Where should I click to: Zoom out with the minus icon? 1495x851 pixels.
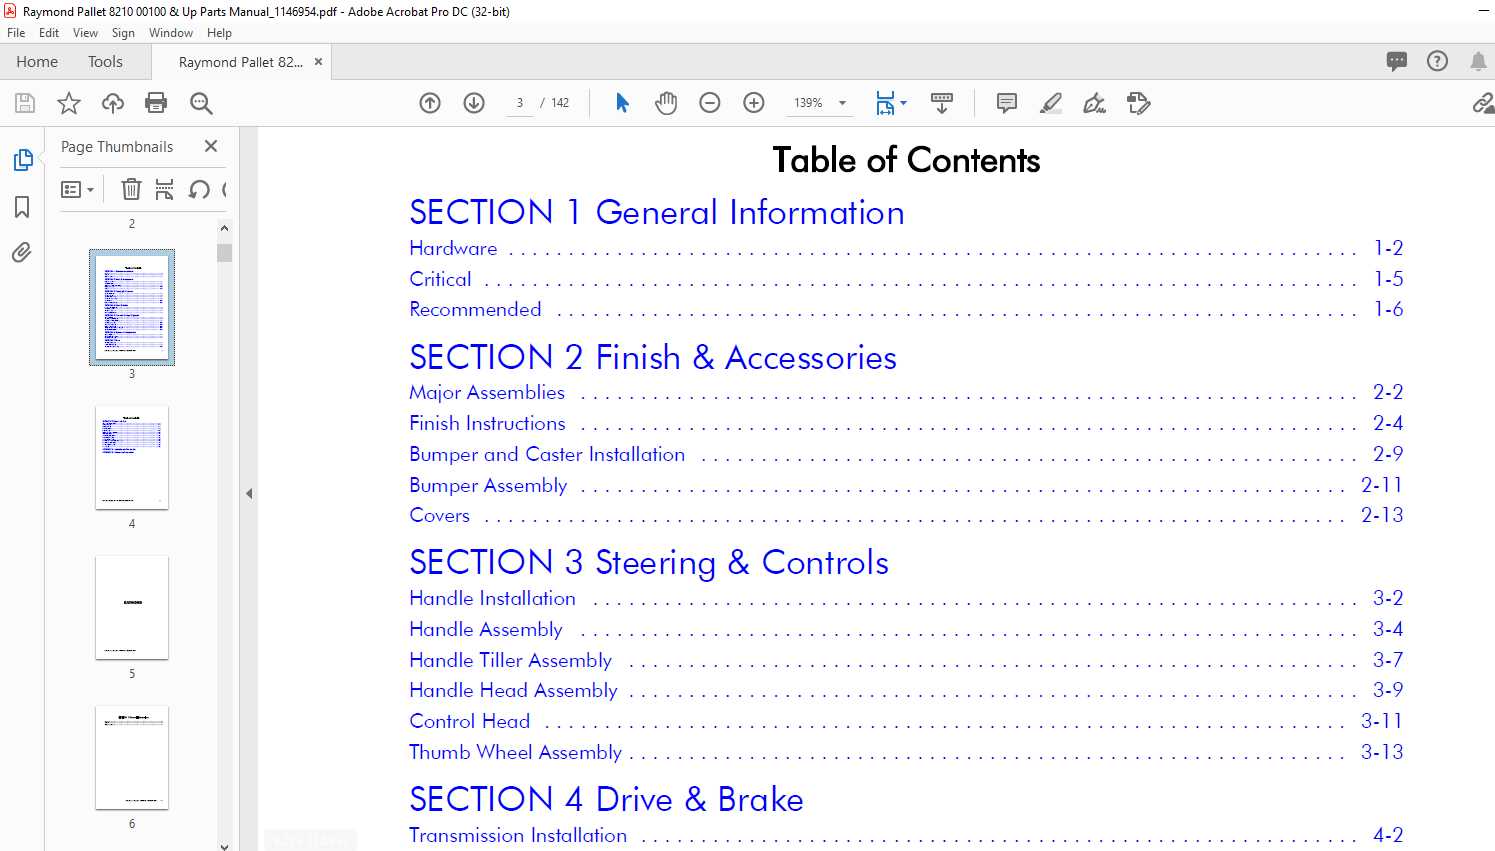(x=710, y=103)
